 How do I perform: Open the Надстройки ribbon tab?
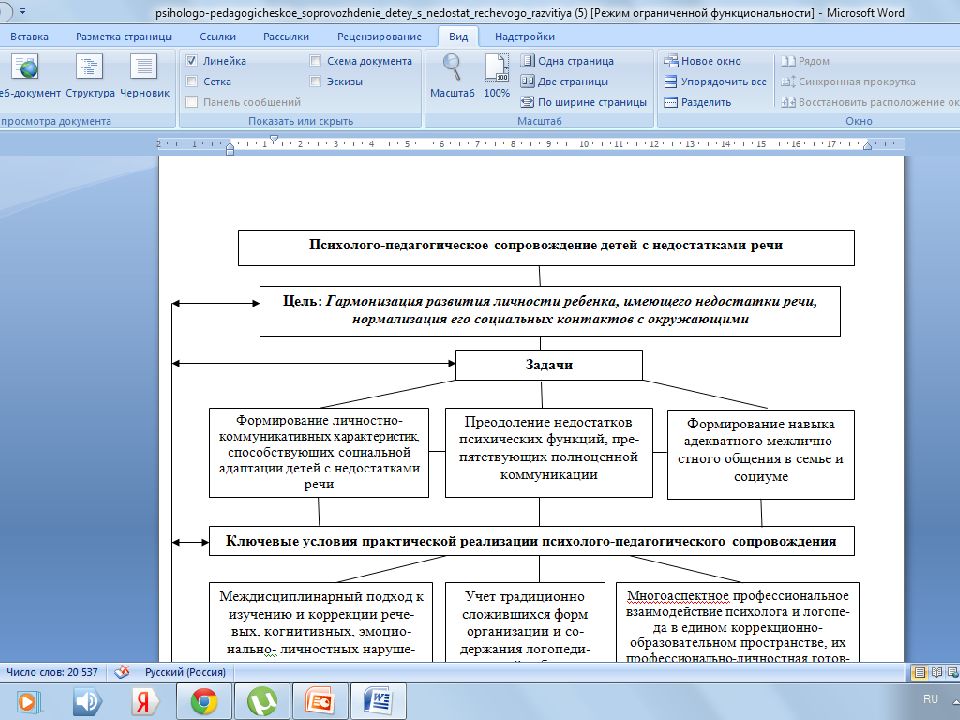click(525, 37)
